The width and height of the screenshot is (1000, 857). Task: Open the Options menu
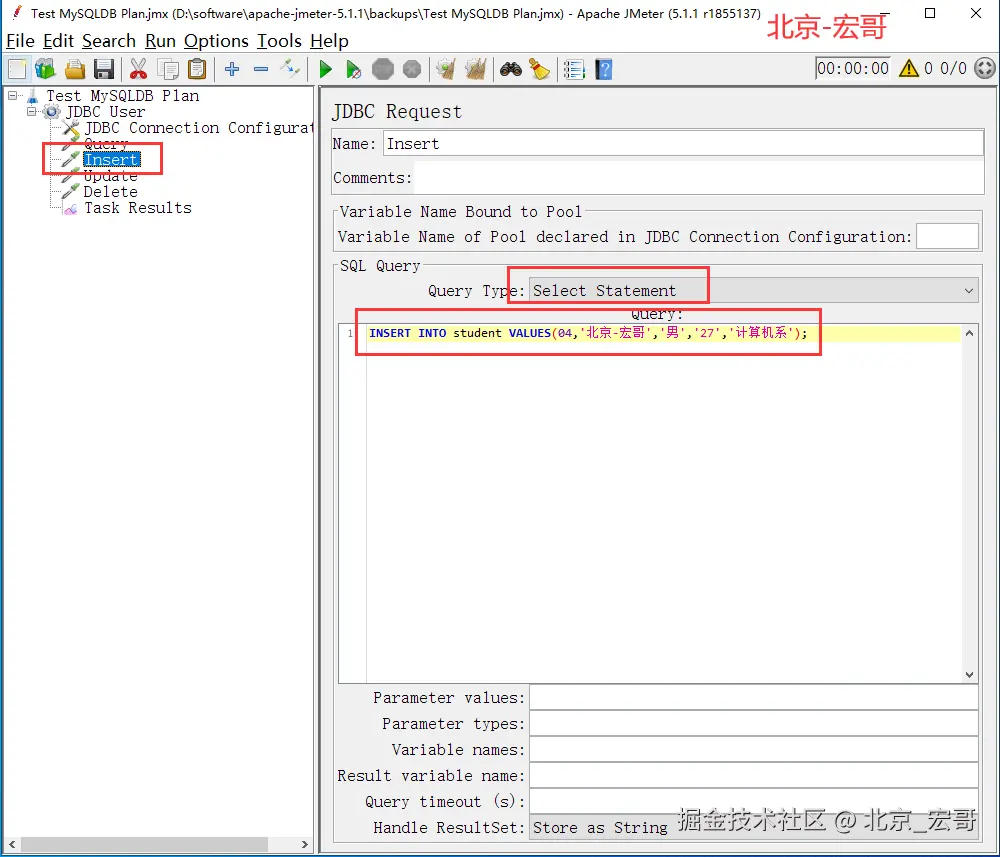[x=216, y=41]
